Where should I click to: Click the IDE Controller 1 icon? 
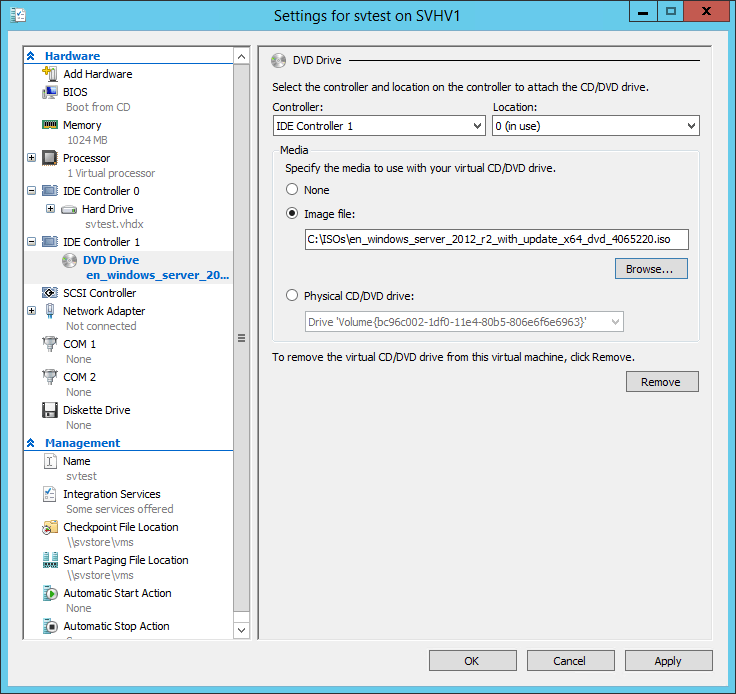[x=49, y=242]
